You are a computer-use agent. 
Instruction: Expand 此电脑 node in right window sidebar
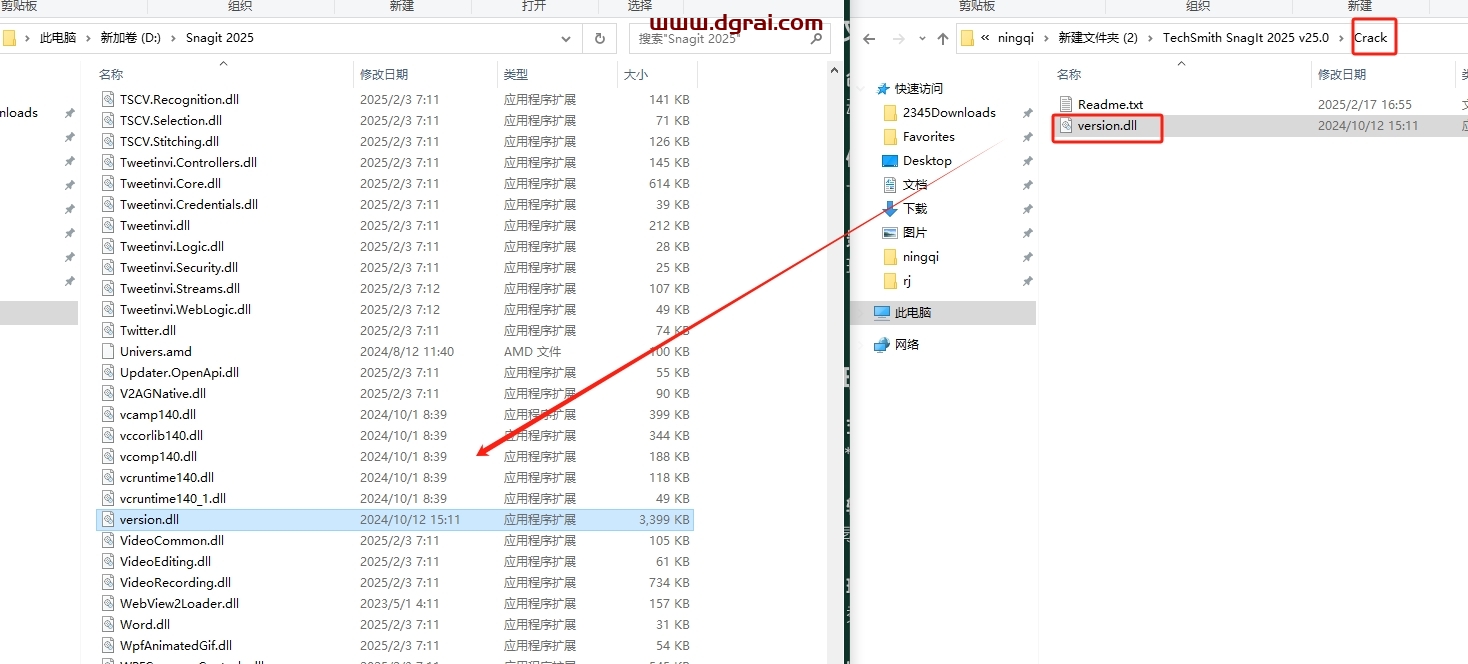point(858,312)
